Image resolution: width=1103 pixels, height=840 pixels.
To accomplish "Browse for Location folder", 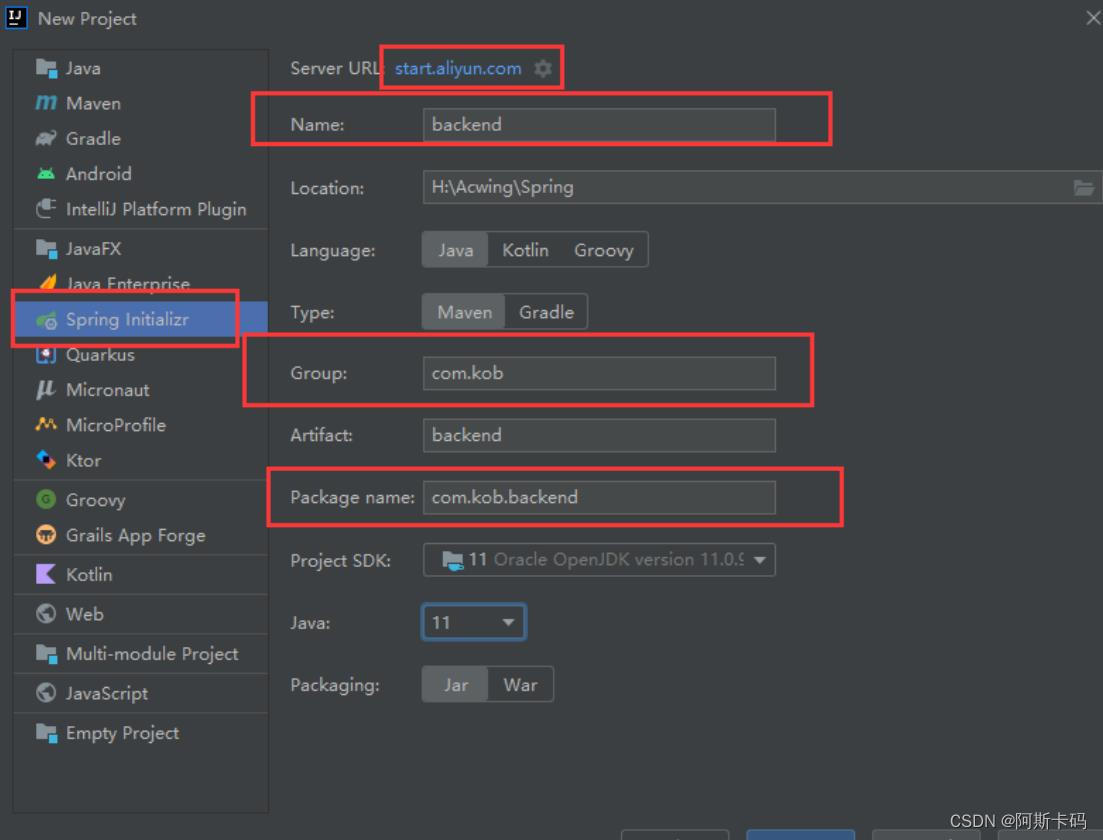I will coord(1083,187).
